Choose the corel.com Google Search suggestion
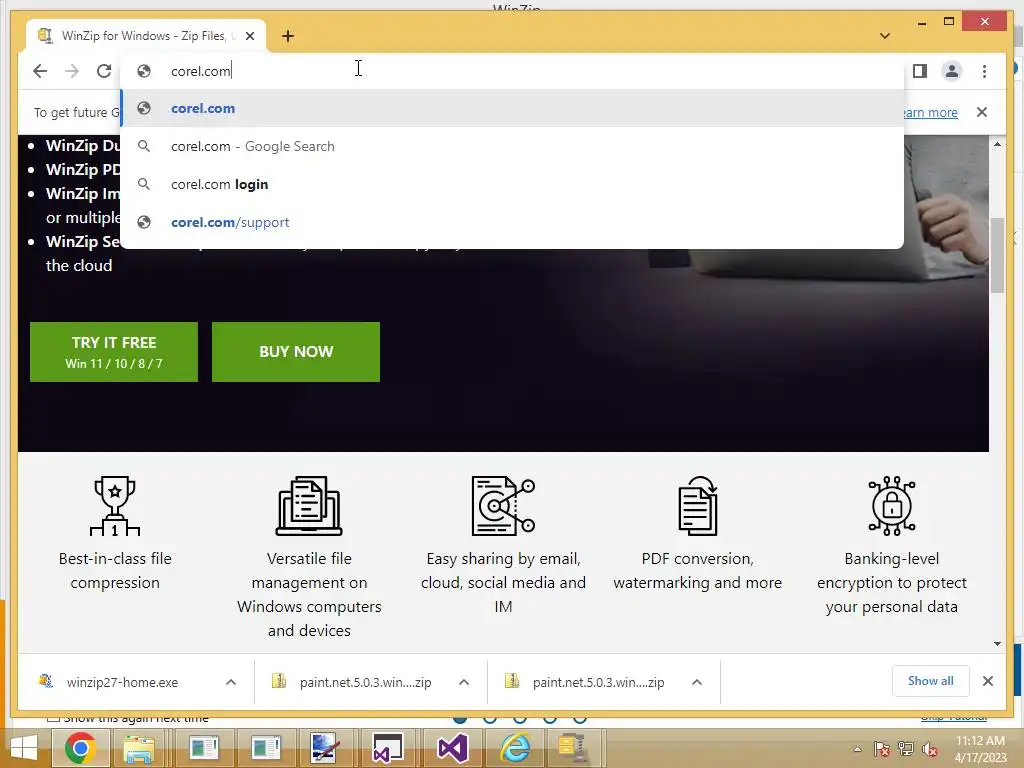 click(513, 146)
